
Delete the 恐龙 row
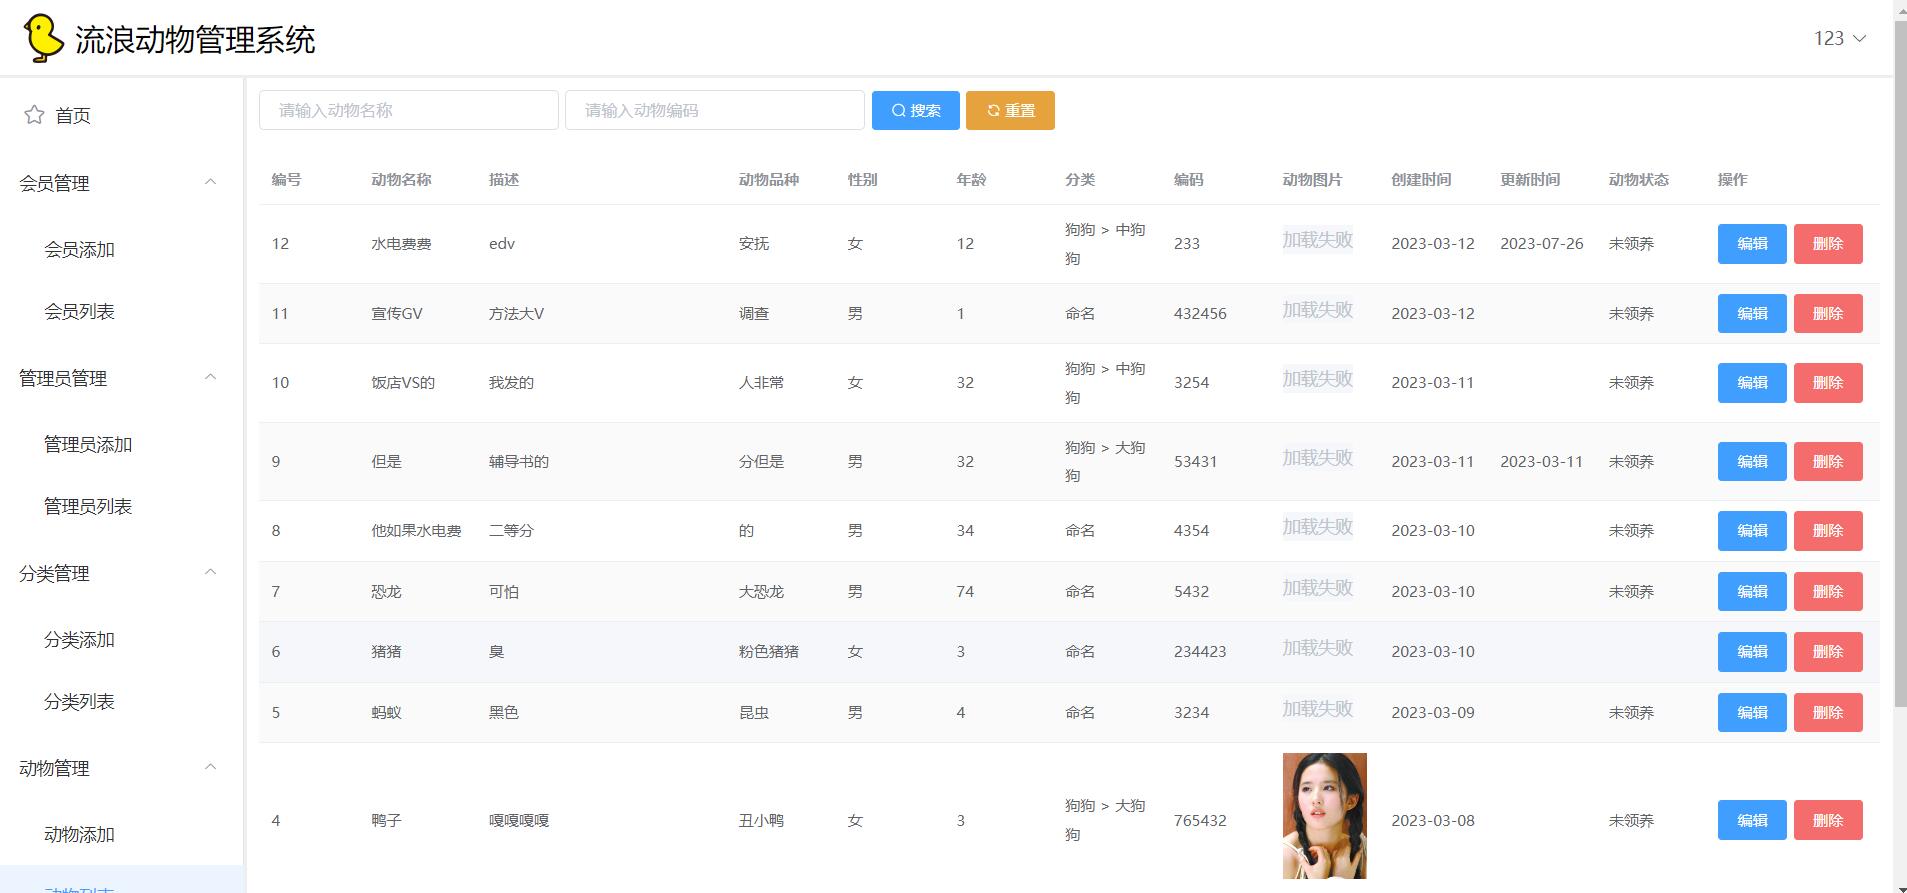pos(1828,591)
